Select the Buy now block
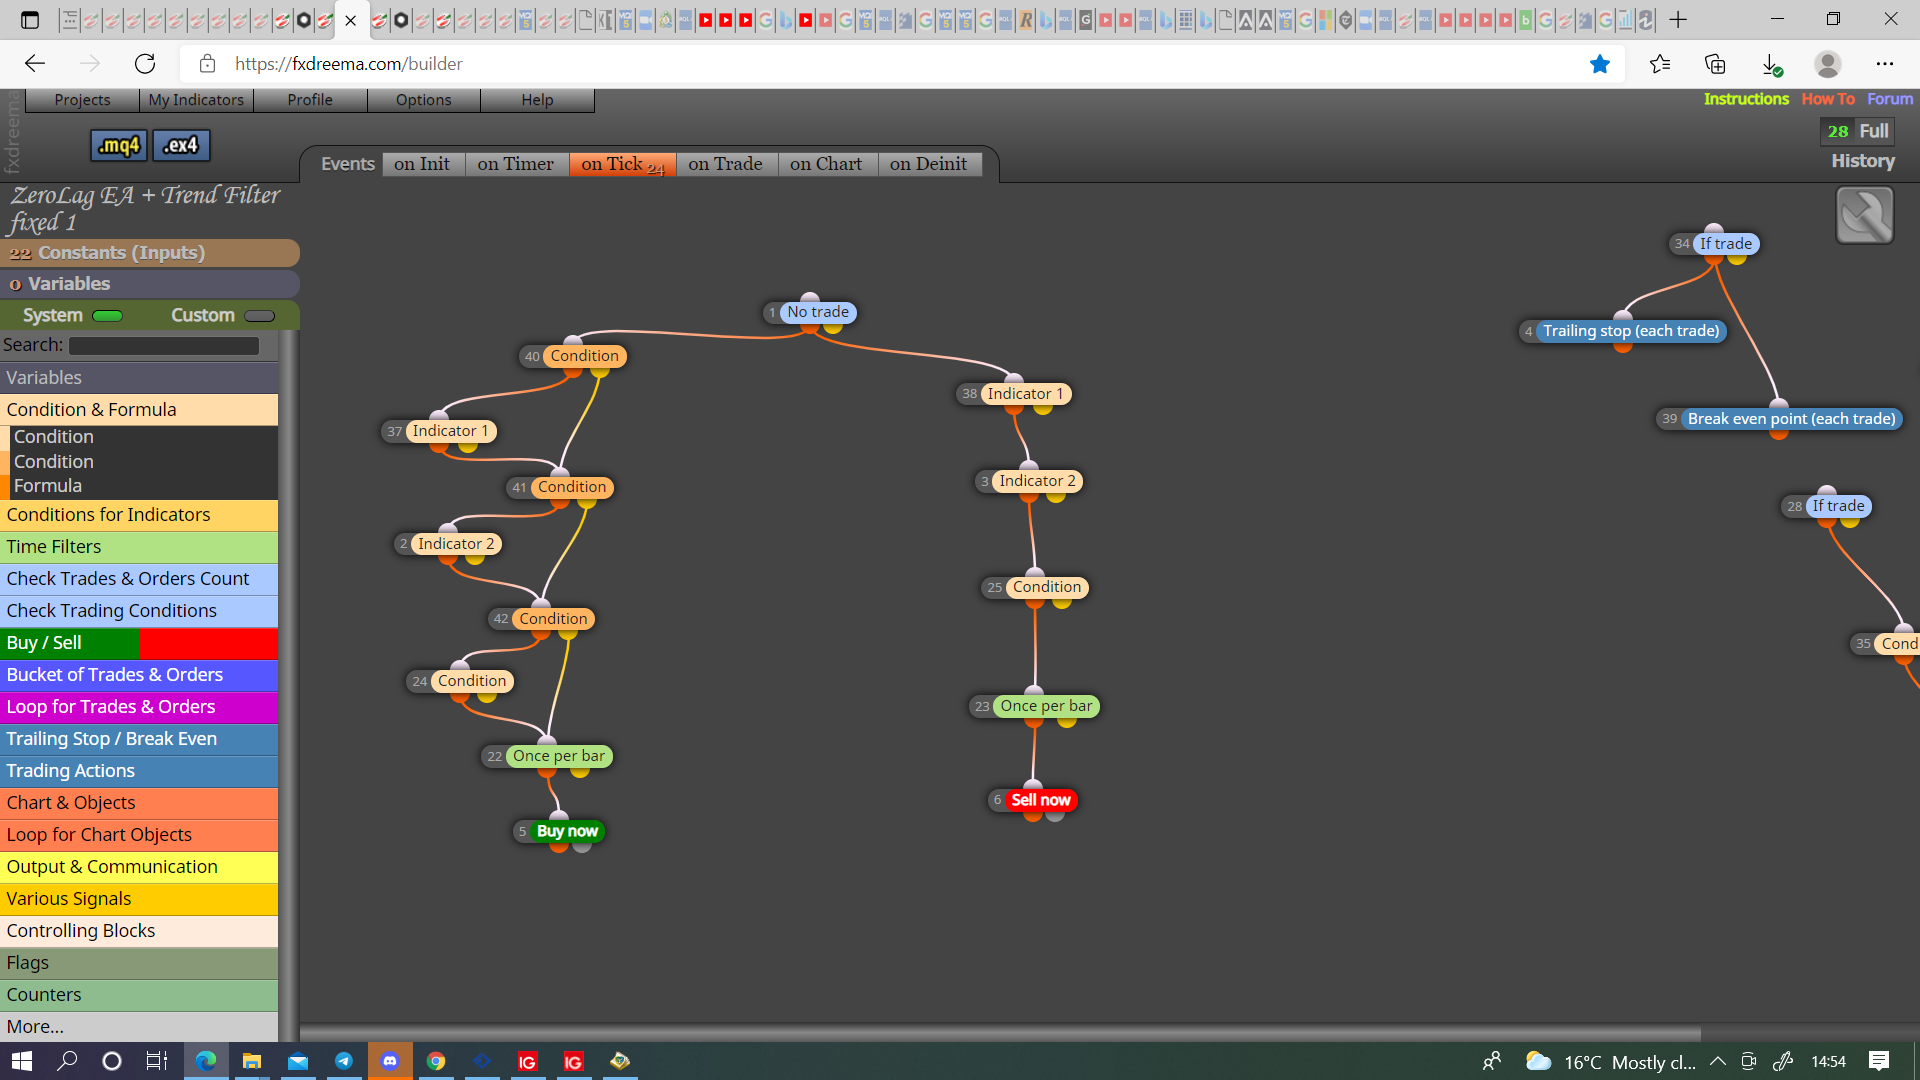This screenshot has width=1920, height=1080. (567, 831)
